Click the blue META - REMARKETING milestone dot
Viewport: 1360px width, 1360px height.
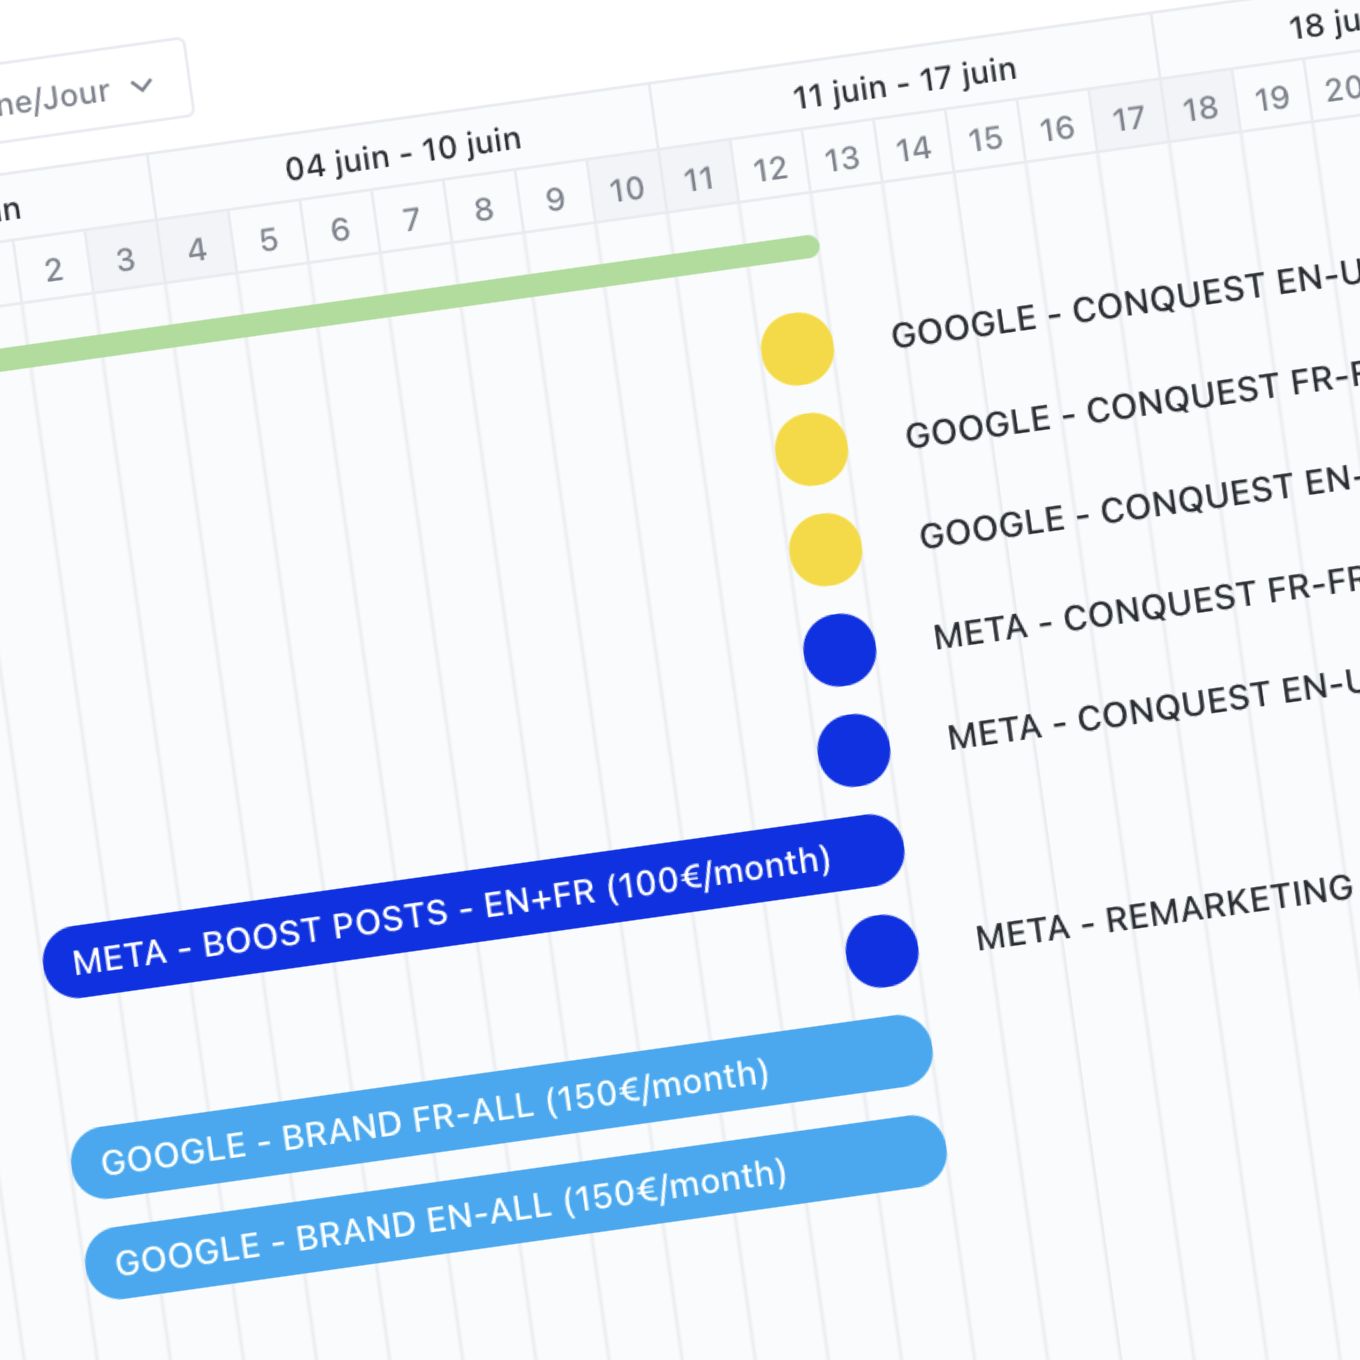click(x=881, y=951)
